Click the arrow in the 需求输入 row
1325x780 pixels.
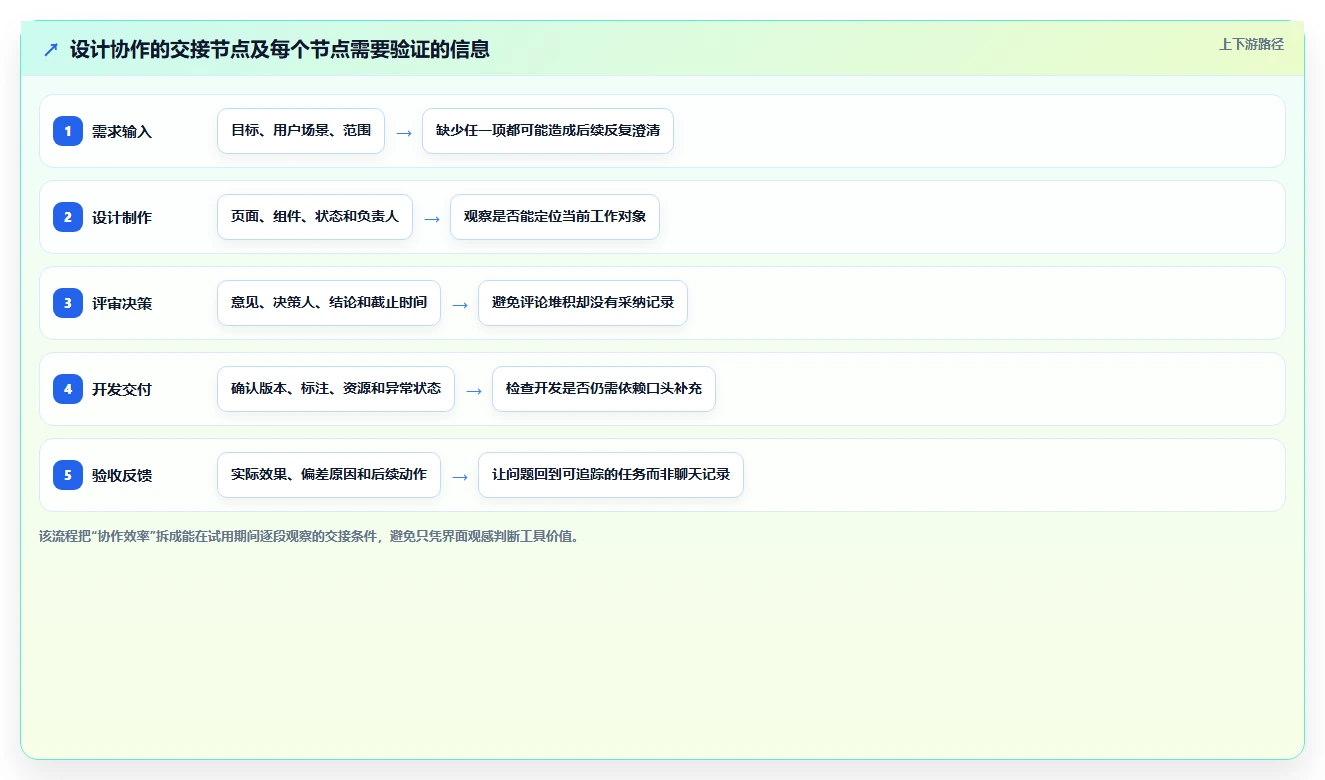click(x=404, y=132)
